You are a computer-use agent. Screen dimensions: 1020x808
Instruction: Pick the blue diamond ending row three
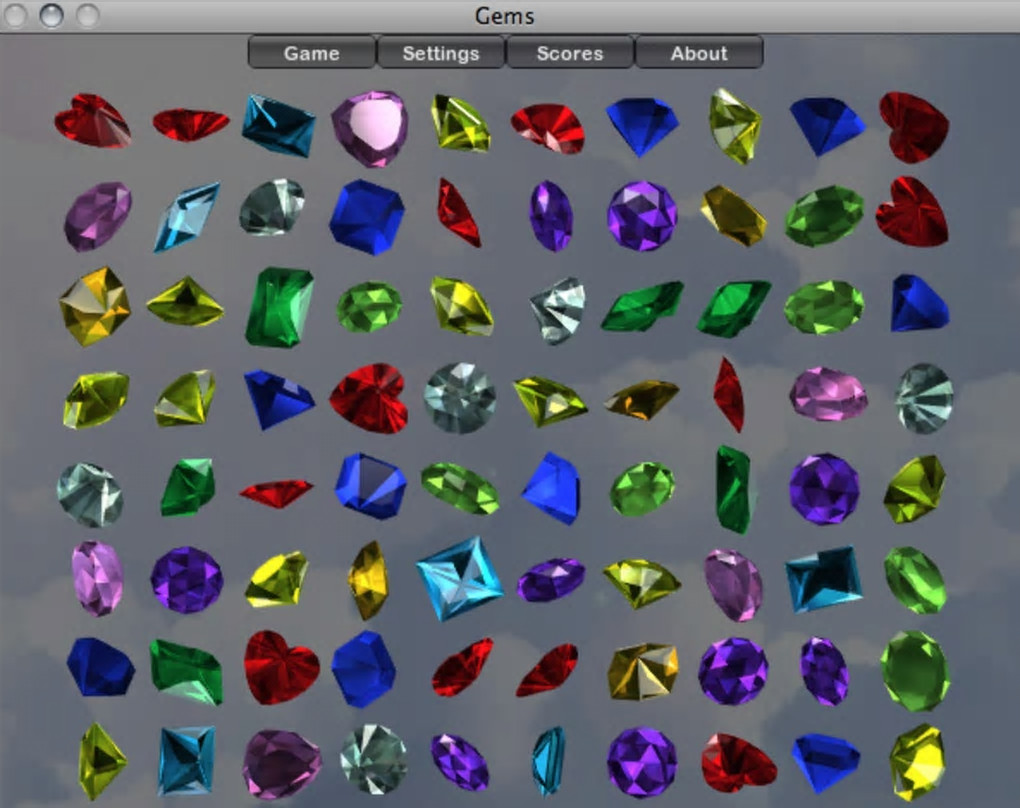point(920,303)
